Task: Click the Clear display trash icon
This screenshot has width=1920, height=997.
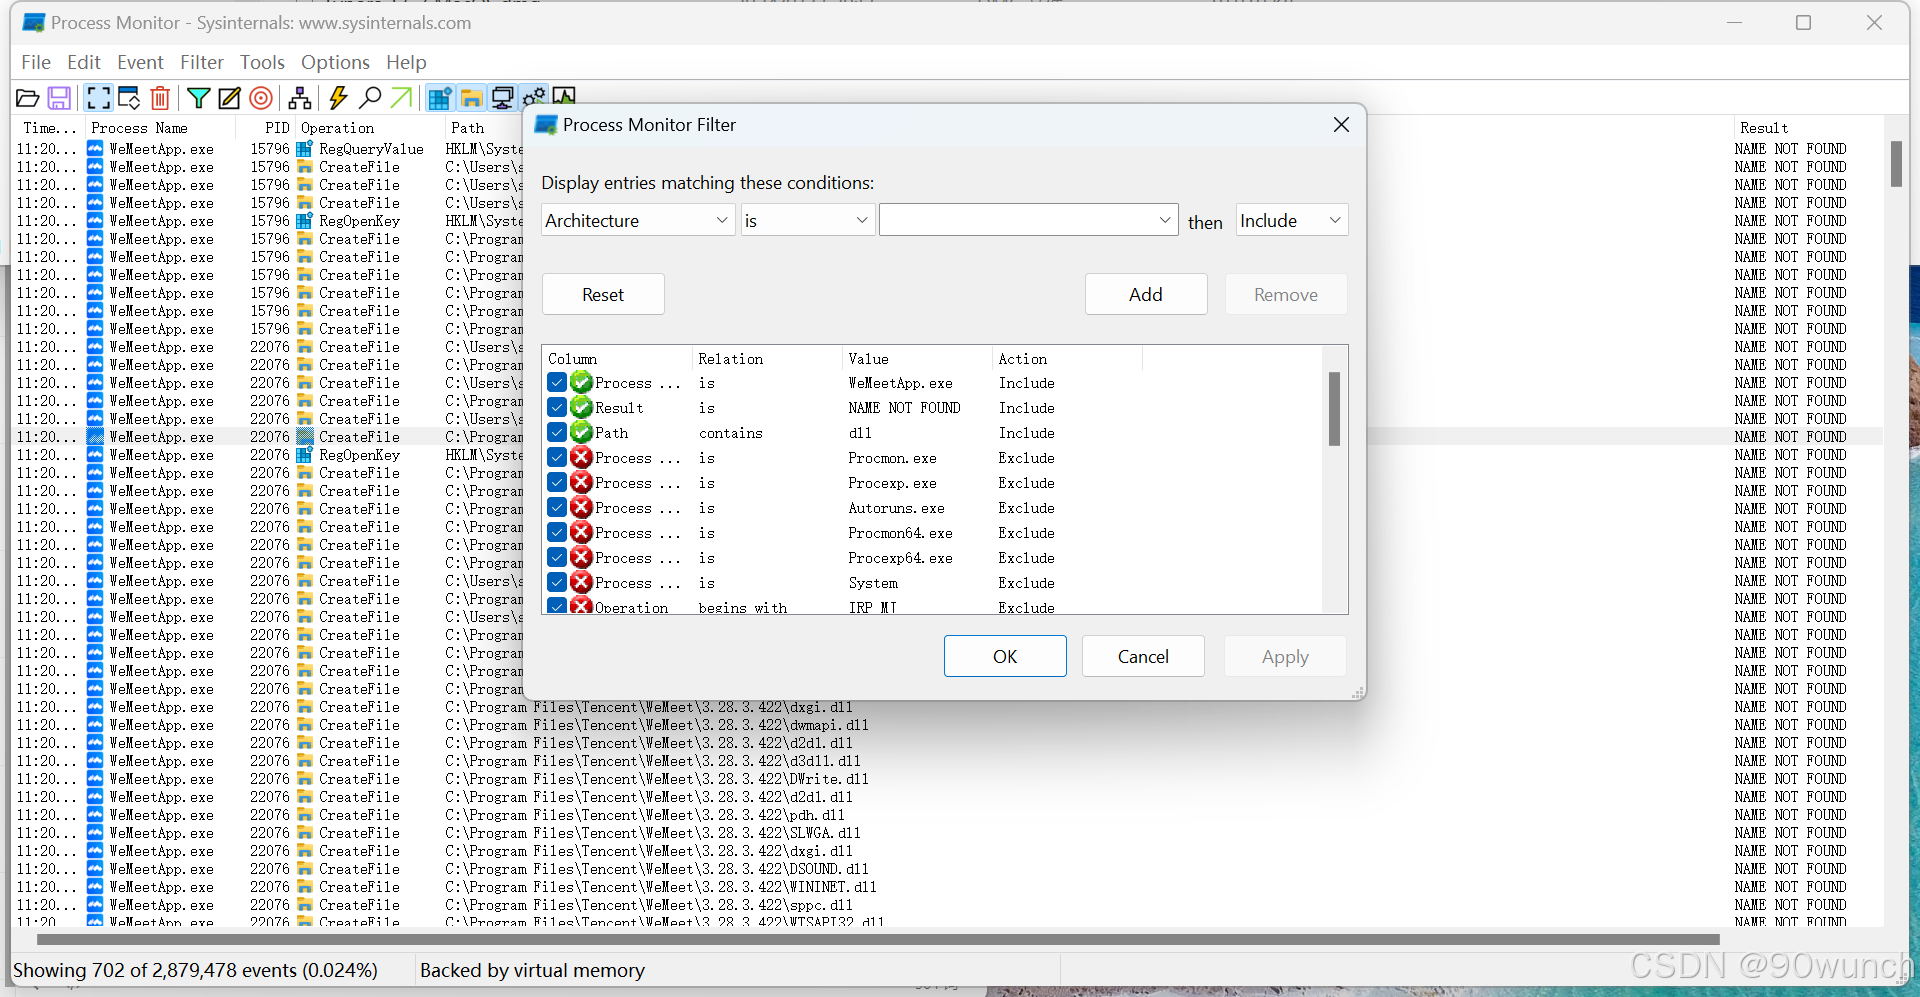Action: 160,98
